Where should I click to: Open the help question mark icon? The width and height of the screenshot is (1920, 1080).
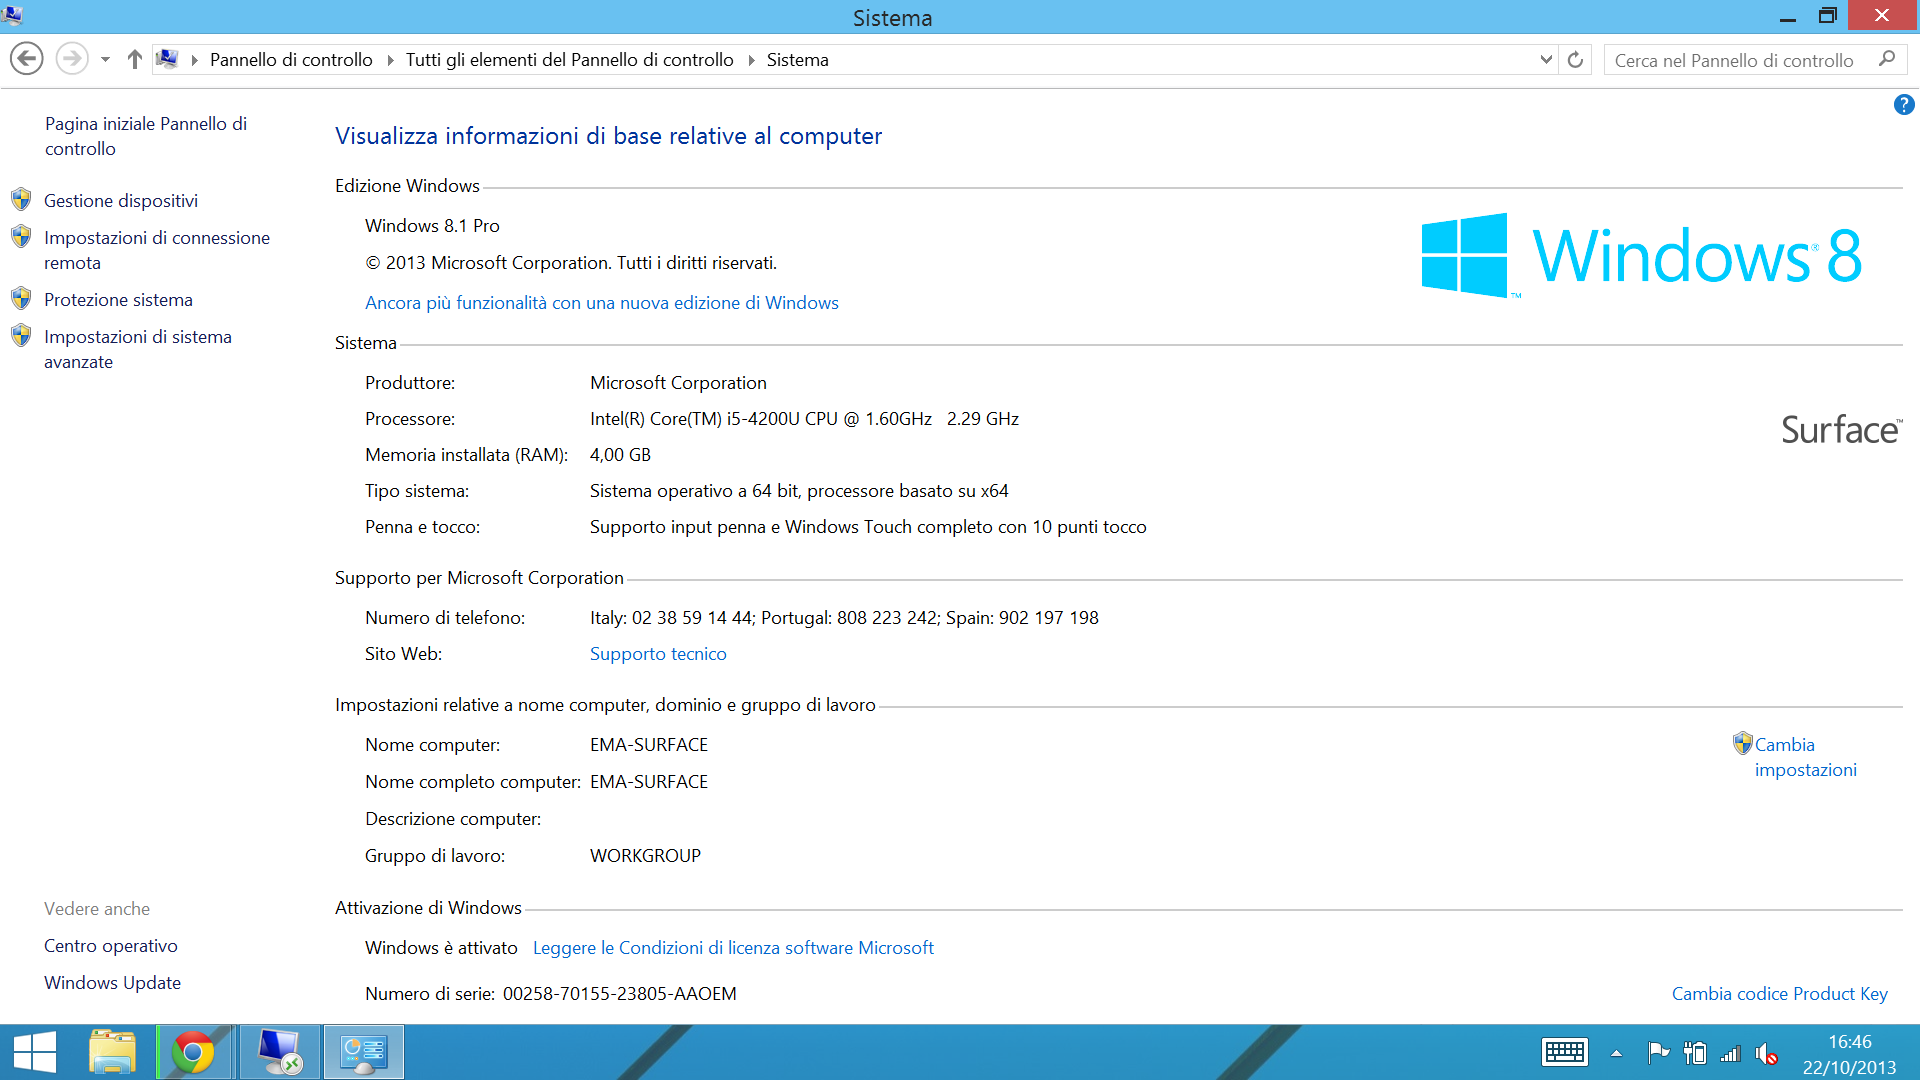[x=1904, y=105]
